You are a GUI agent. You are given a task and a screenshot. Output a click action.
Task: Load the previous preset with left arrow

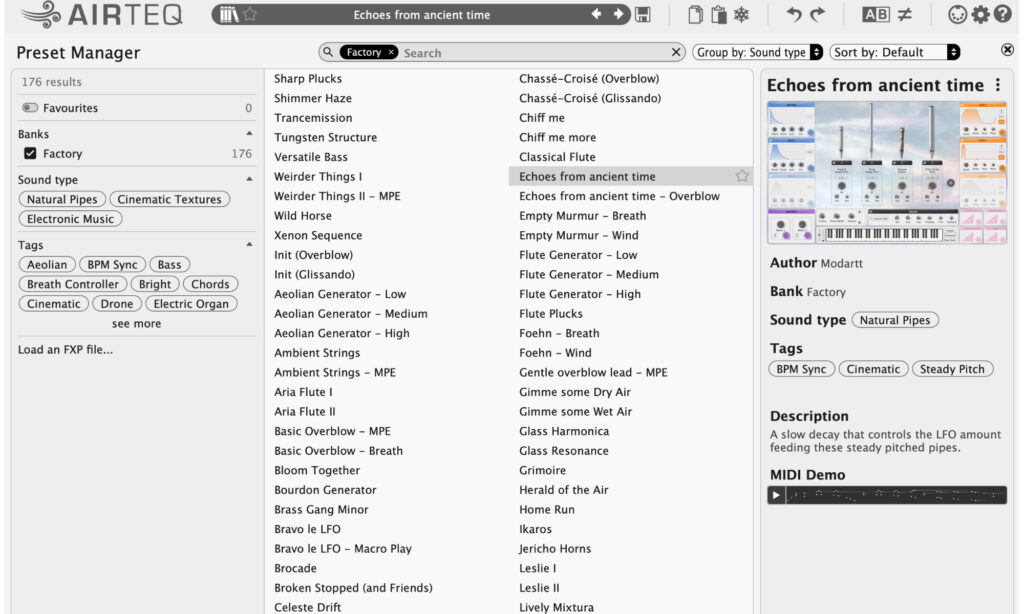(596, 14)
